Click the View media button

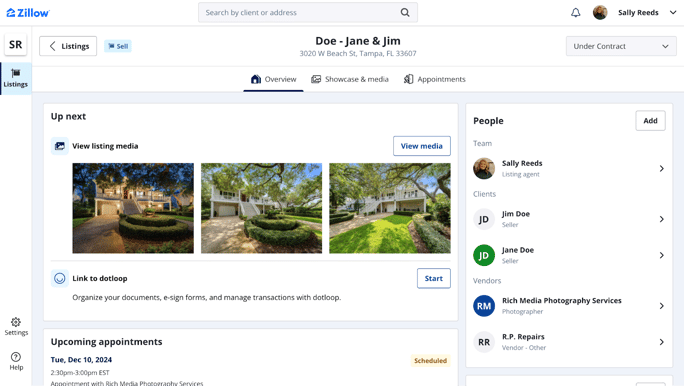click(422, 146)
